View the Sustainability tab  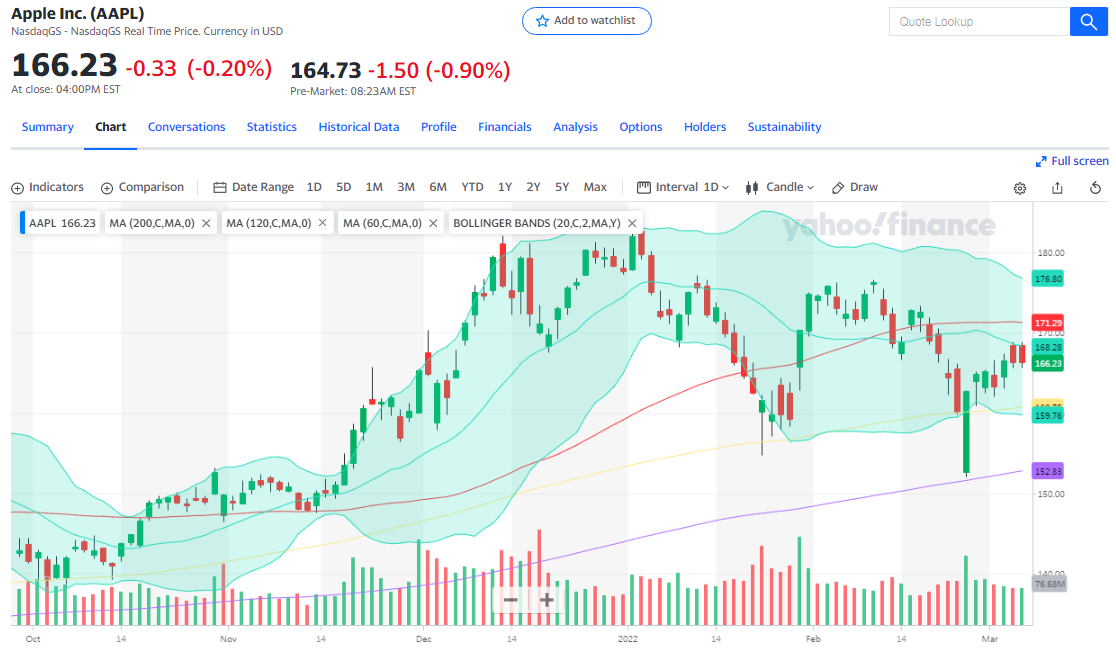(784, 127)
